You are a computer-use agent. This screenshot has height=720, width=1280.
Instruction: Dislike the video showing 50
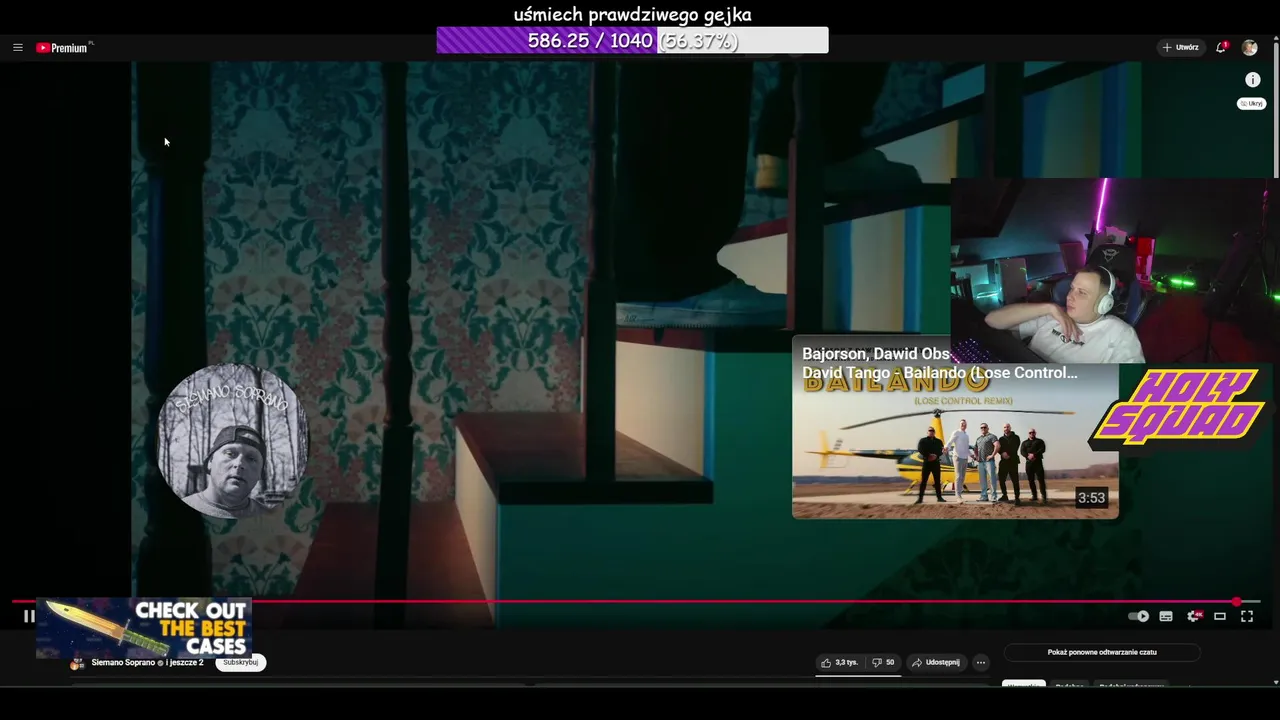tap(883, 662)
